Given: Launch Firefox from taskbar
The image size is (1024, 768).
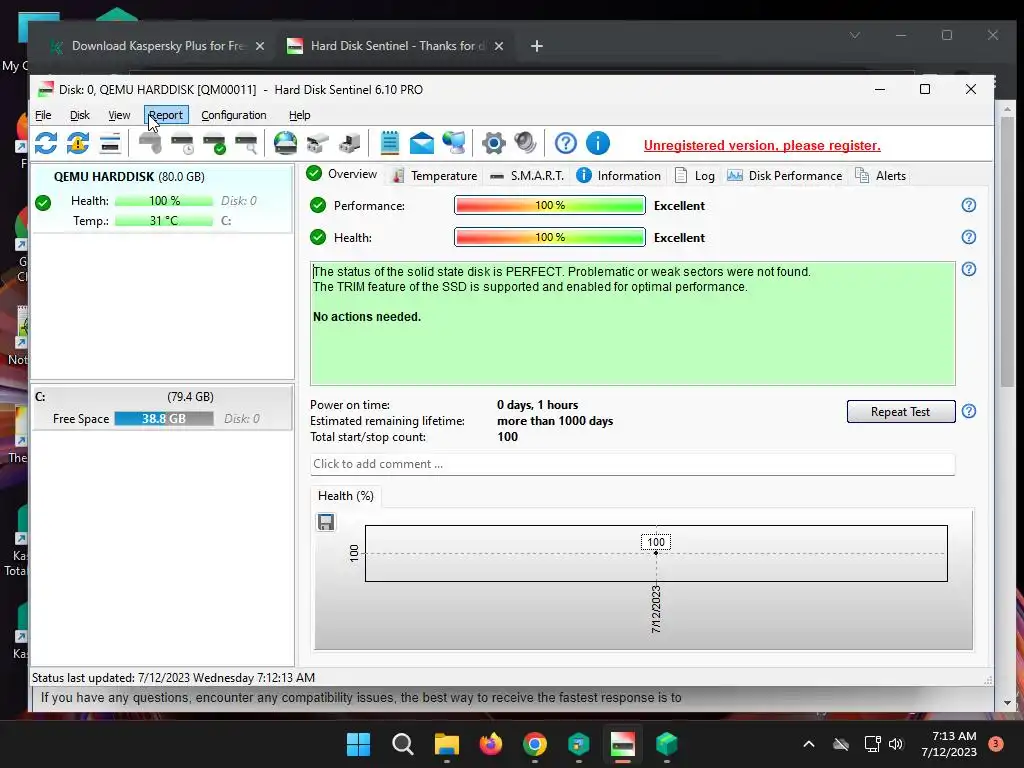Looking at the screenshot, I should [x=490, y=744].
